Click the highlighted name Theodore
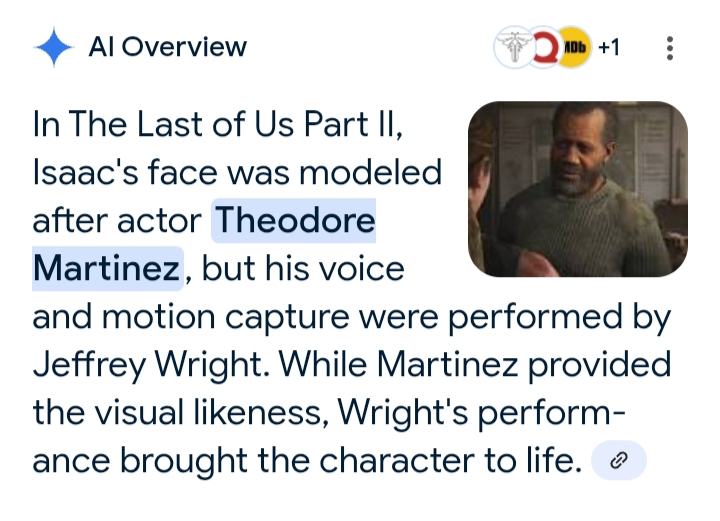 (295, 220)
